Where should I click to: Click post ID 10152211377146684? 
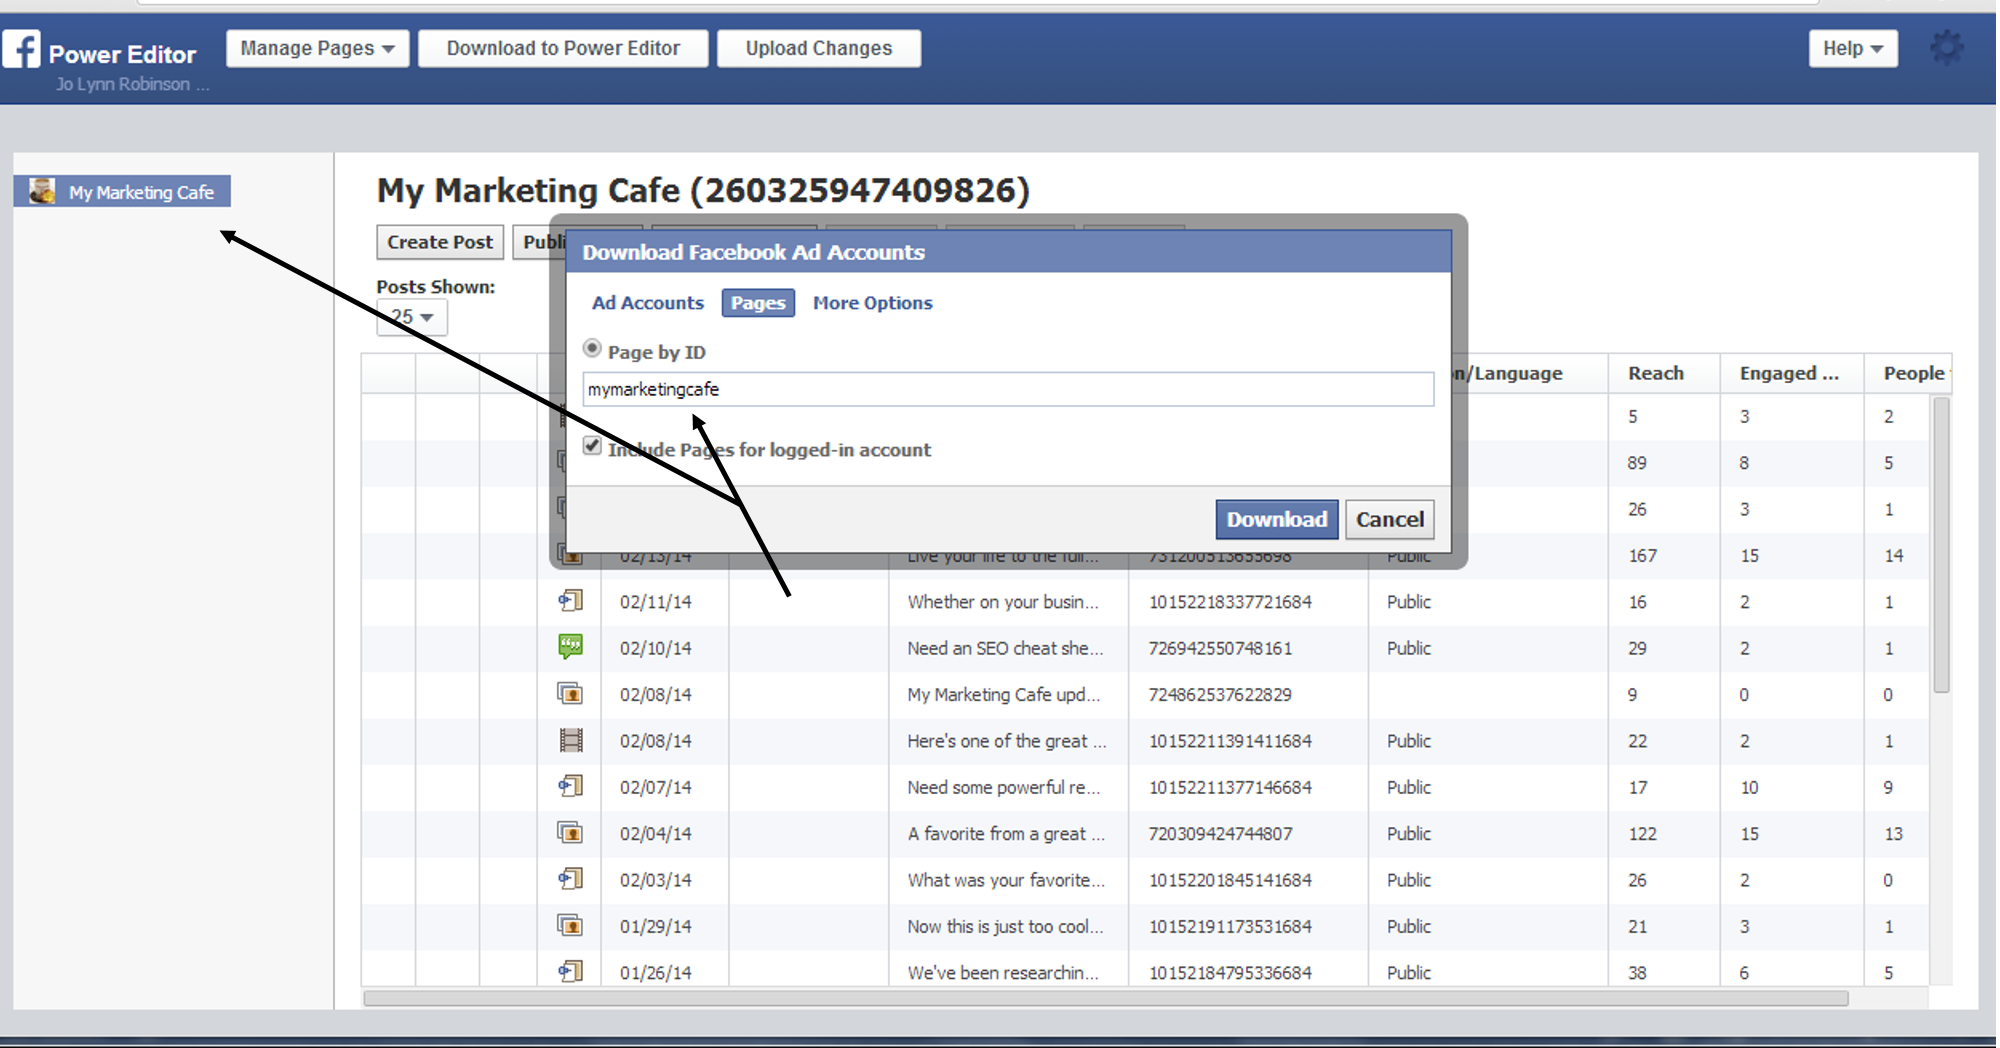[x=1230, y=787]
